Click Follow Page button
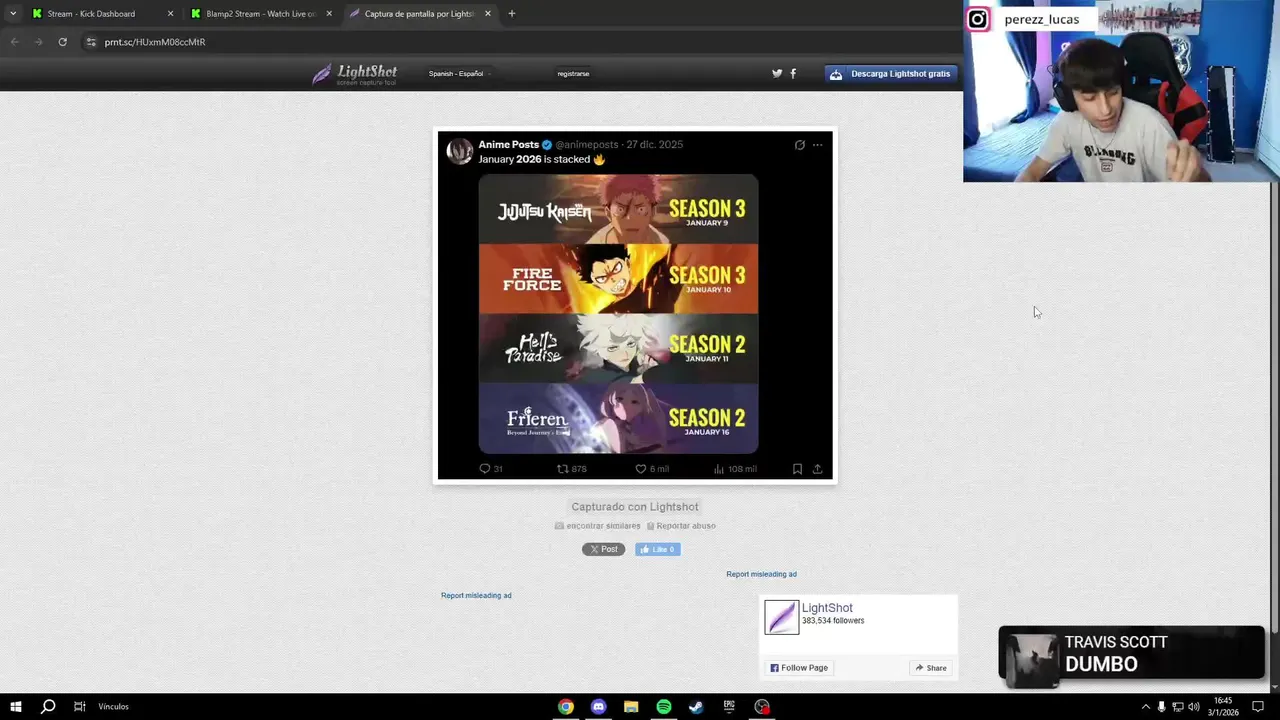Screen dimensions: 1280x720 pyautogui.click(x=799, y=668)
